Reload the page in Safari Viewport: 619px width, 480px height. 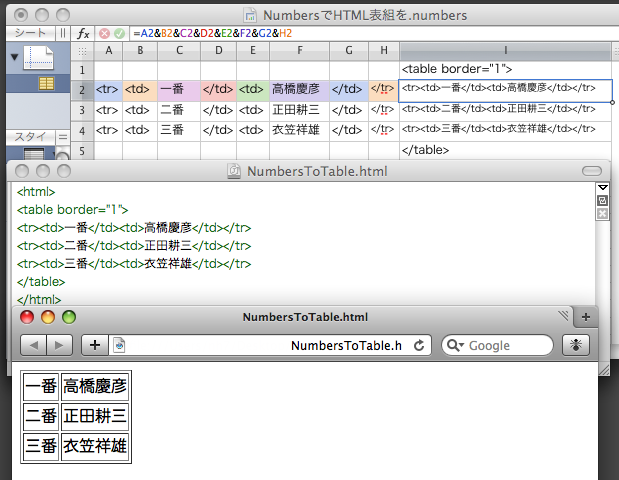[419, 345]
